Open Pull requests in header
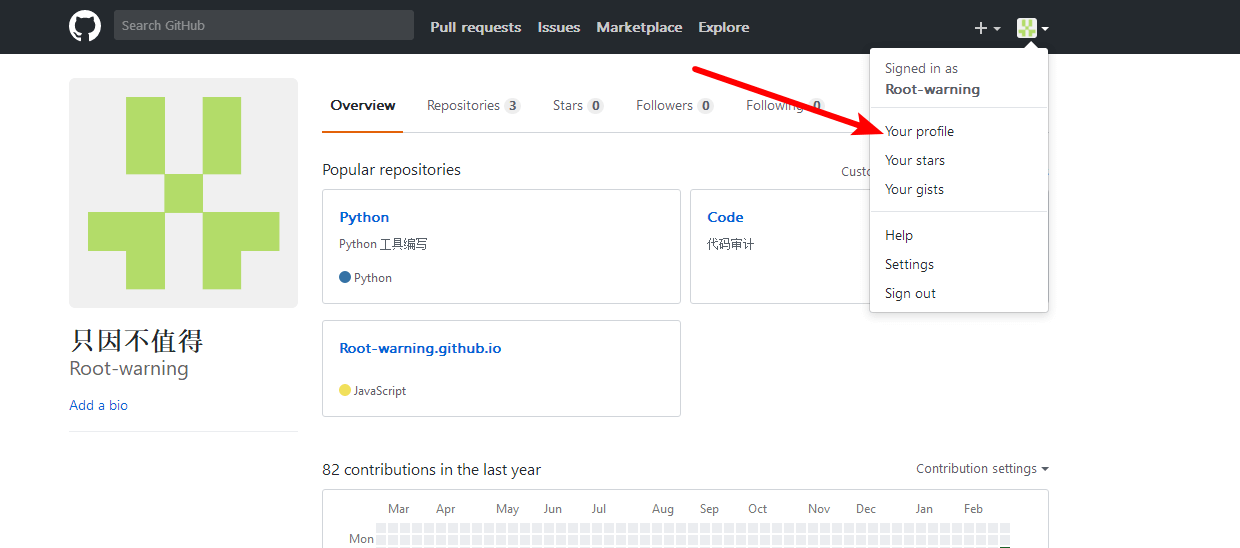The width and height of the screenshot is (1240, 548). [476, 27]
